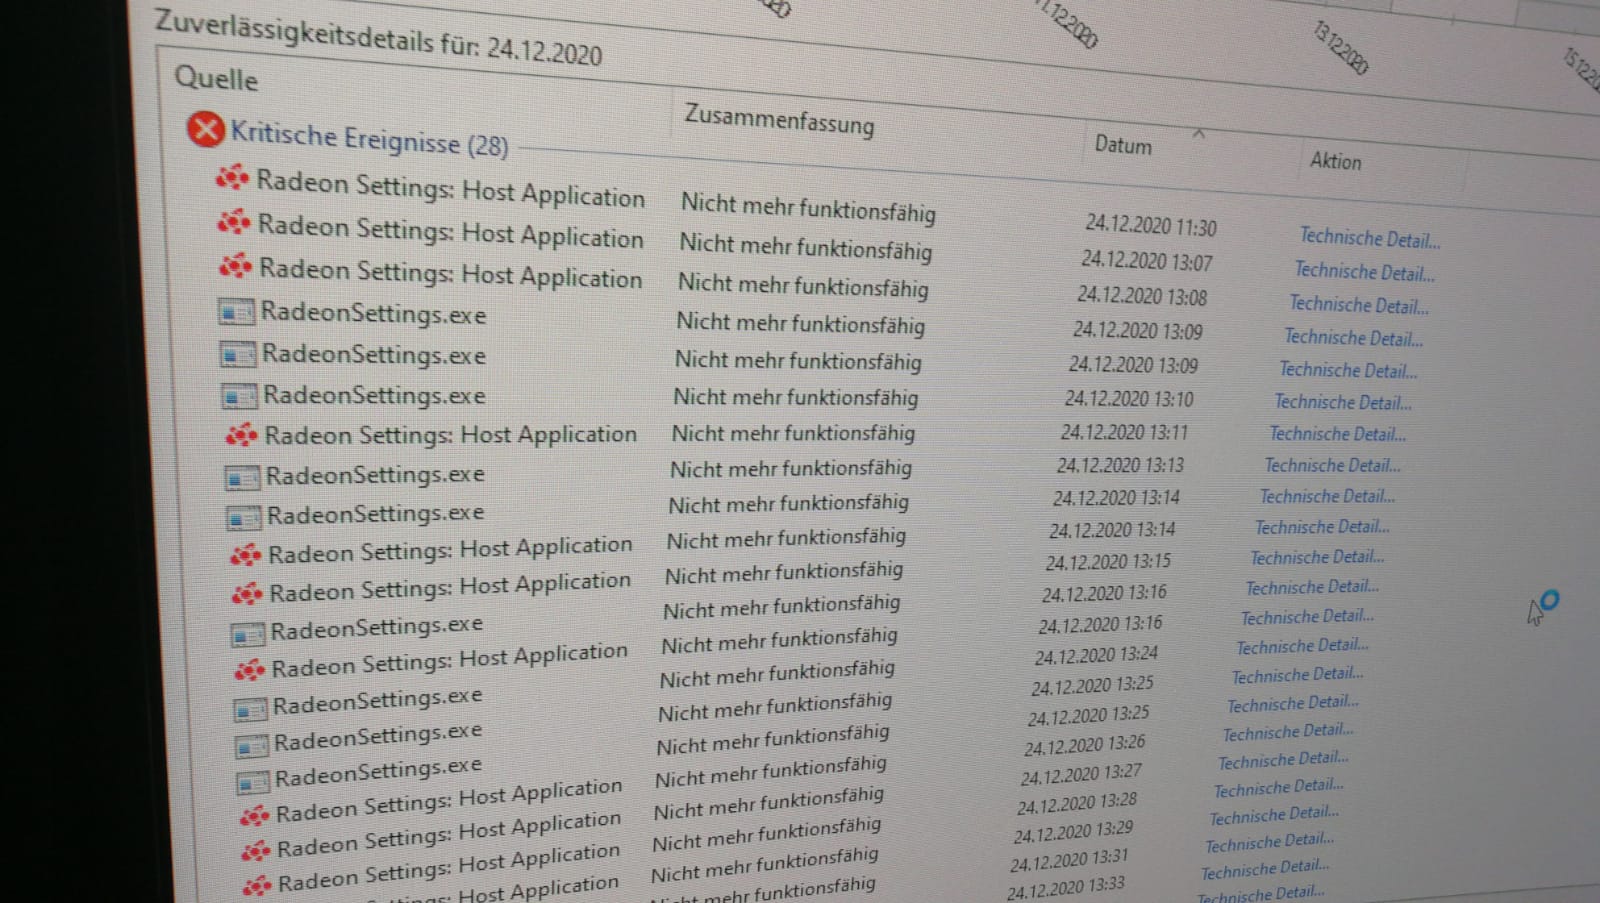The image size is (1600, 903).
Task: Click the exe icon of the 13:24 entry
Action: click(250, 709)
